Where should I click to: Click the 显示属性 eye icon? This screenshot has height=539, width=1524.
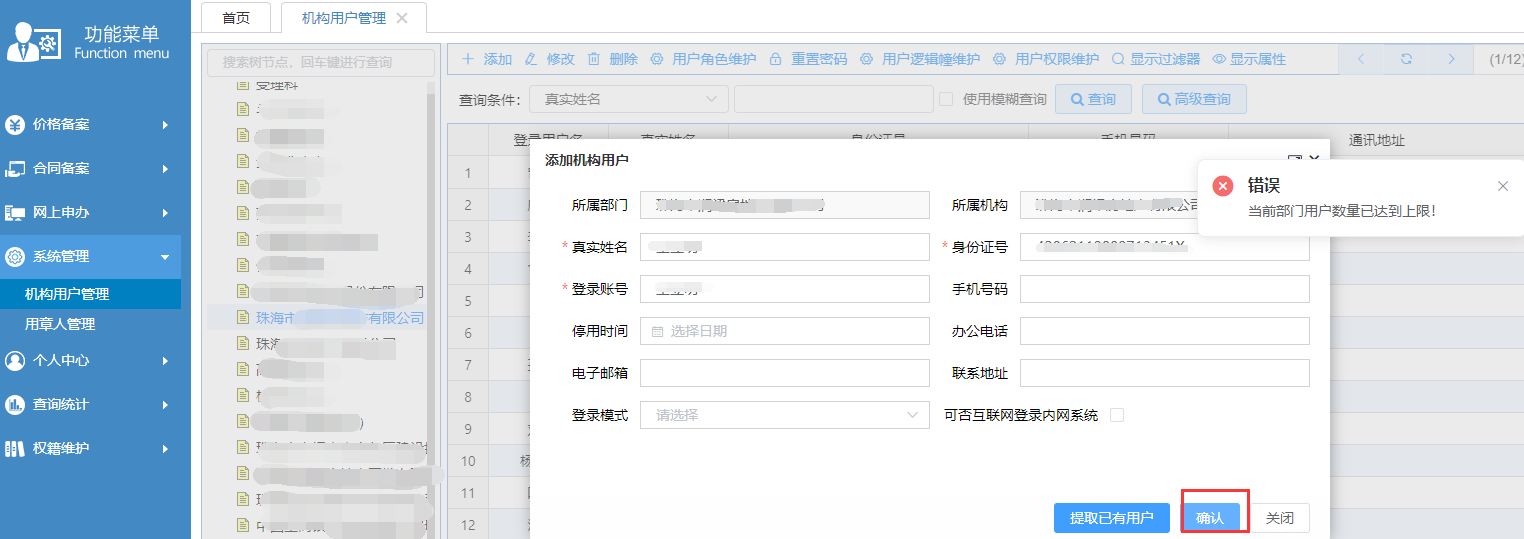click(1219, 59)
